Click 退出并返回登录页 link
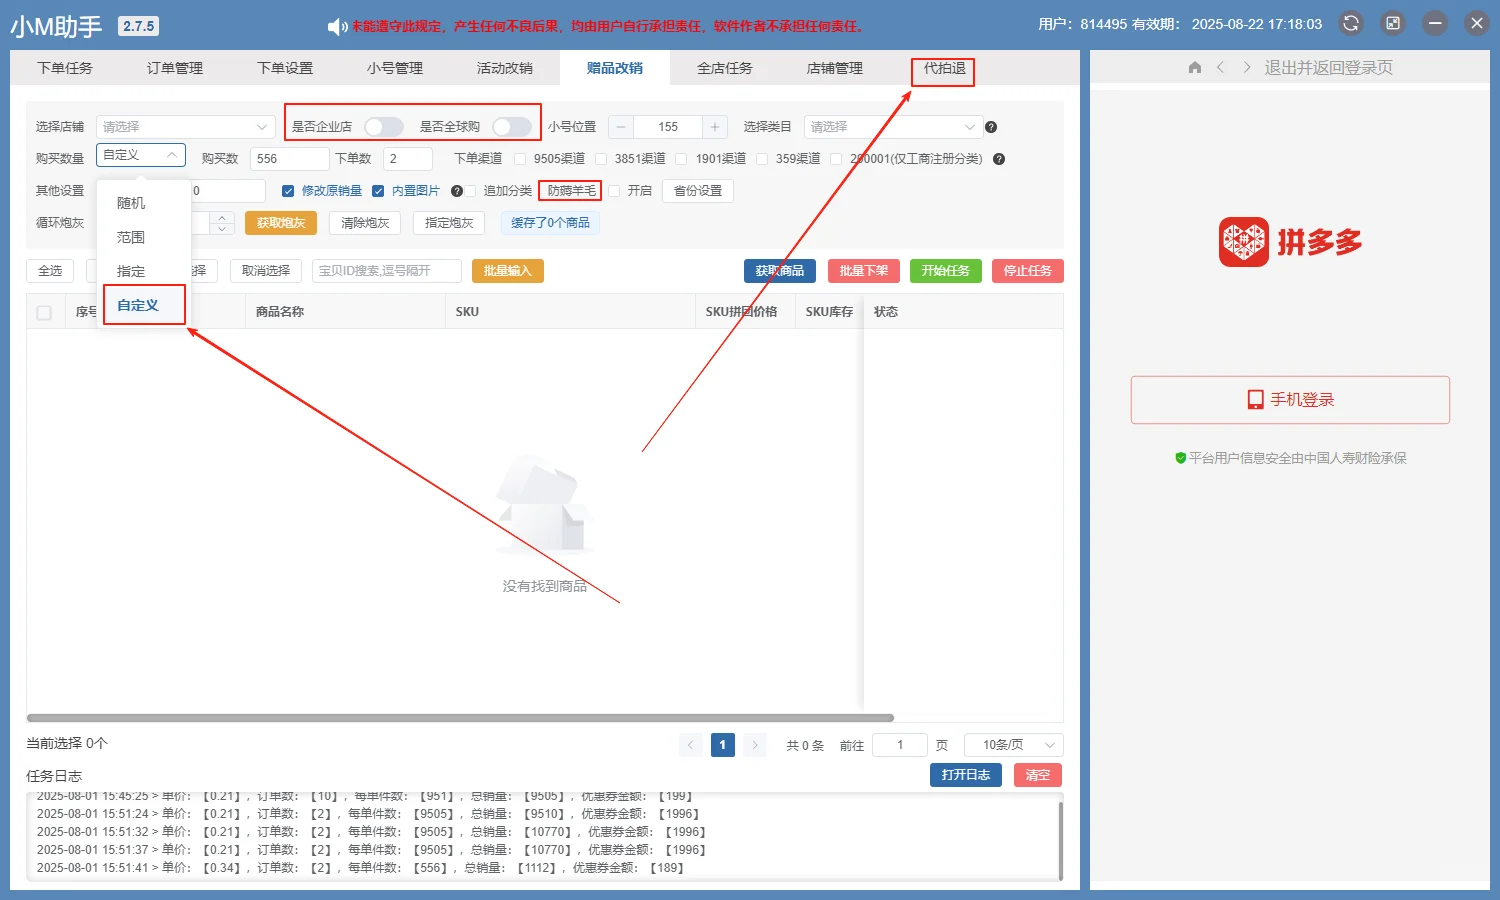This screenshot has width=1500, height=900. [1328, 68]
